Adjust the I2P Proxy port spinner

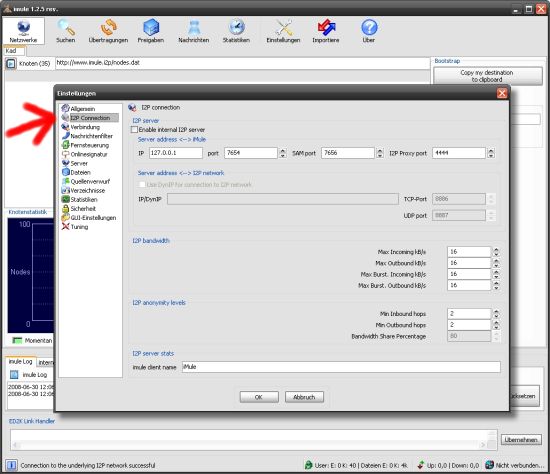(x=491, y=153)
